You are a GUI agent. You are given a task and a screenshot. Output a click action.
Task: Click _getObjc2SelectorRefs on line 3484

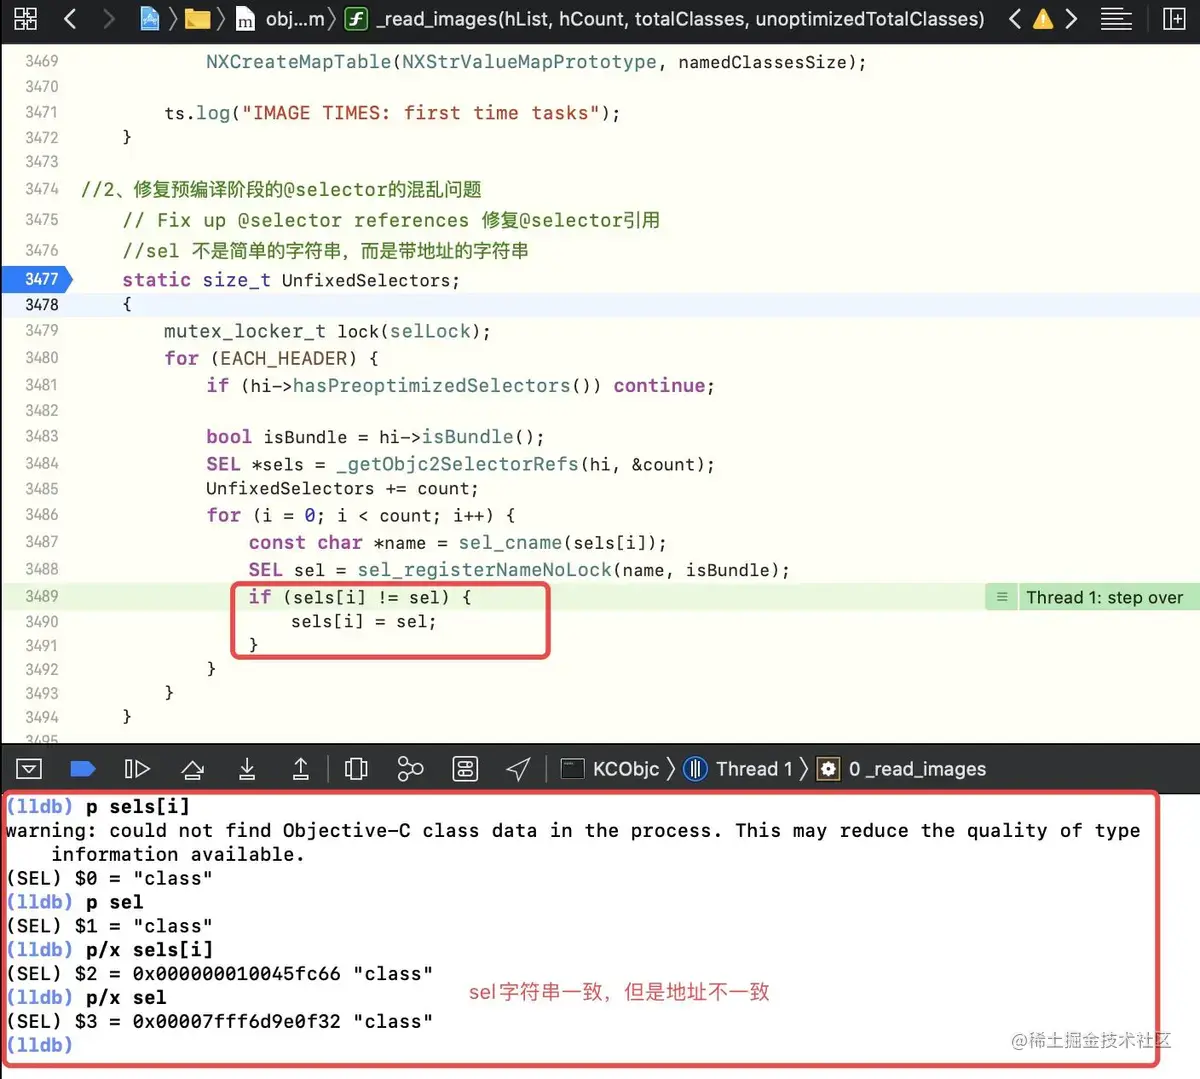[x=457, y=464]
